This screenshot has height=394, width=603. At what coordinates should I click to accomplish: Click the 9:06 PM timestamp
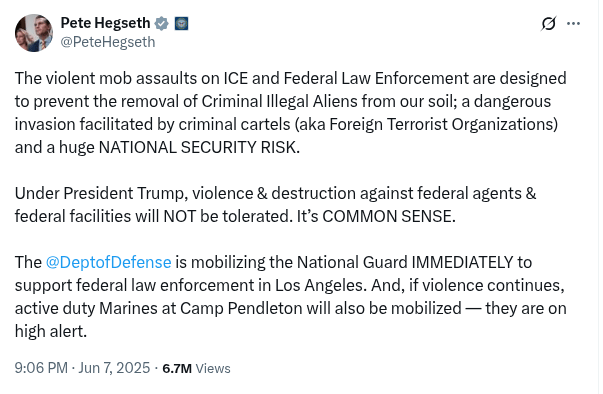pyautogui.click(x=41, y=368)
